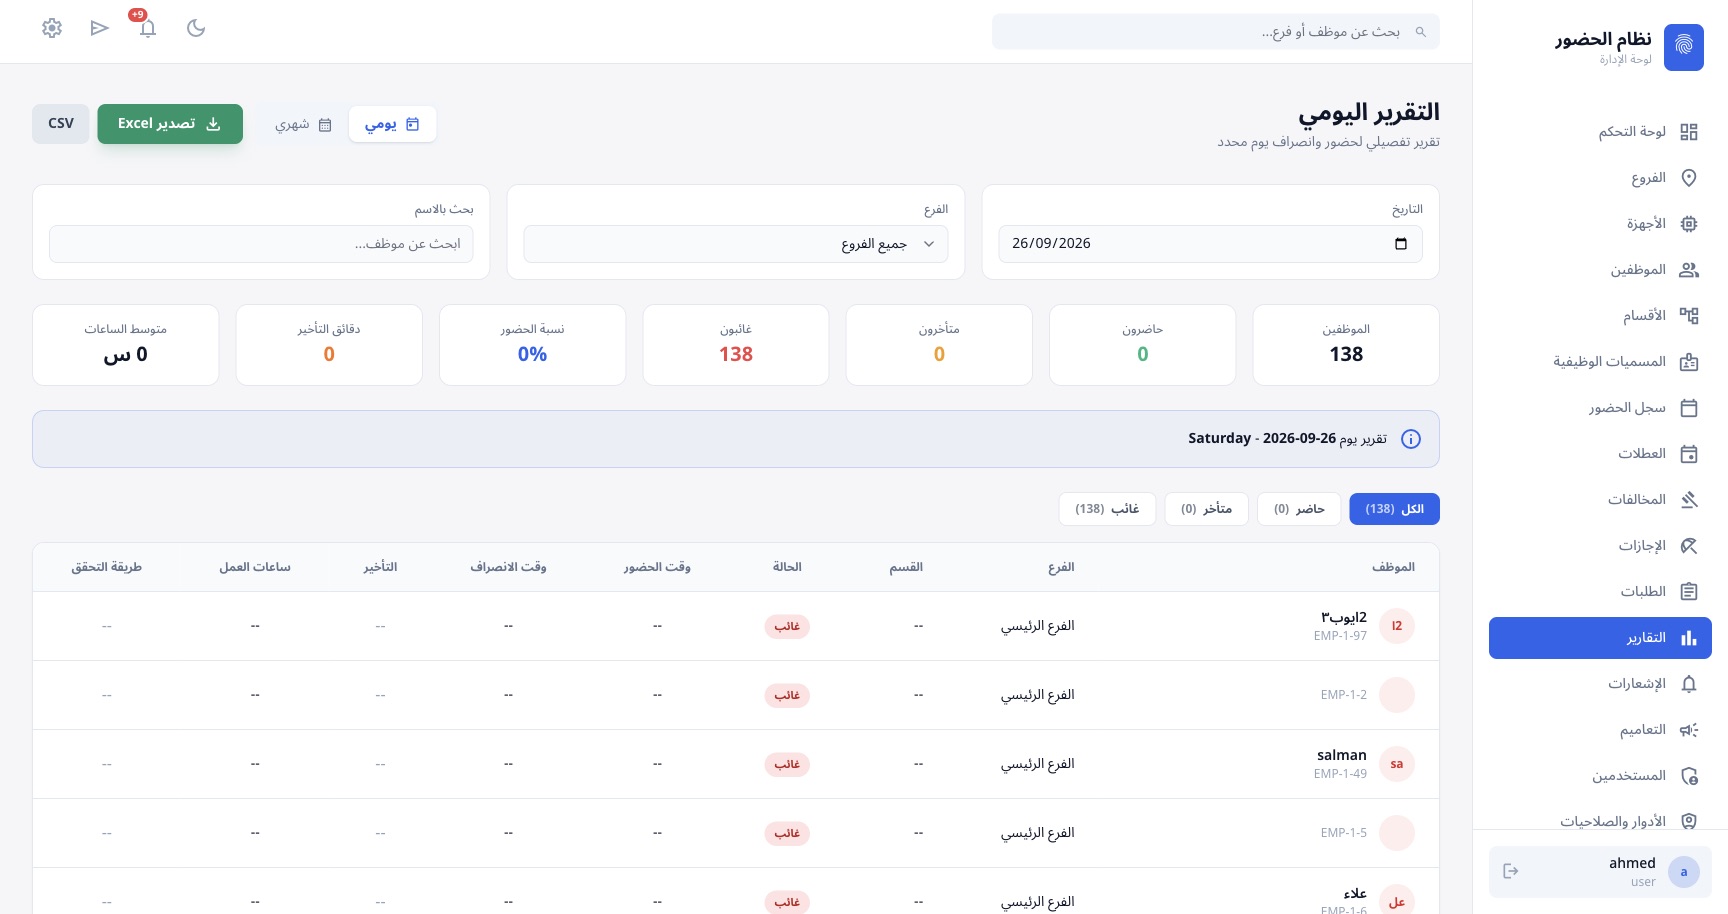Open الإجازات leaves sidebar item
1728x914 pixels.
[1600, 546]
